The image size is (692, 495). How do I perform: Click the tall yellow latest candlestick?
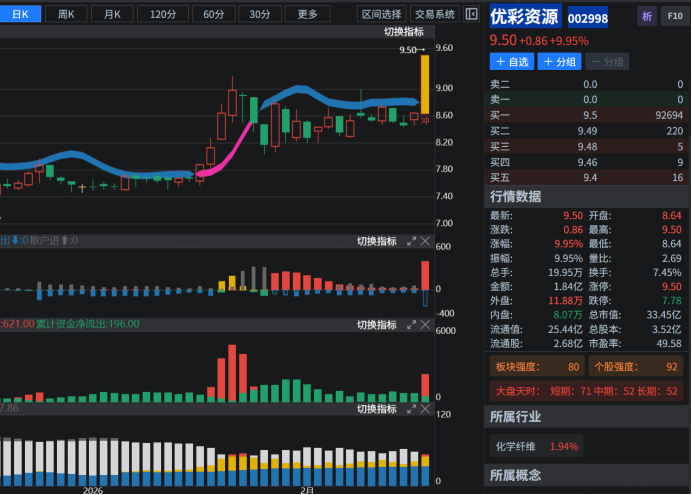tap(425, 84)
